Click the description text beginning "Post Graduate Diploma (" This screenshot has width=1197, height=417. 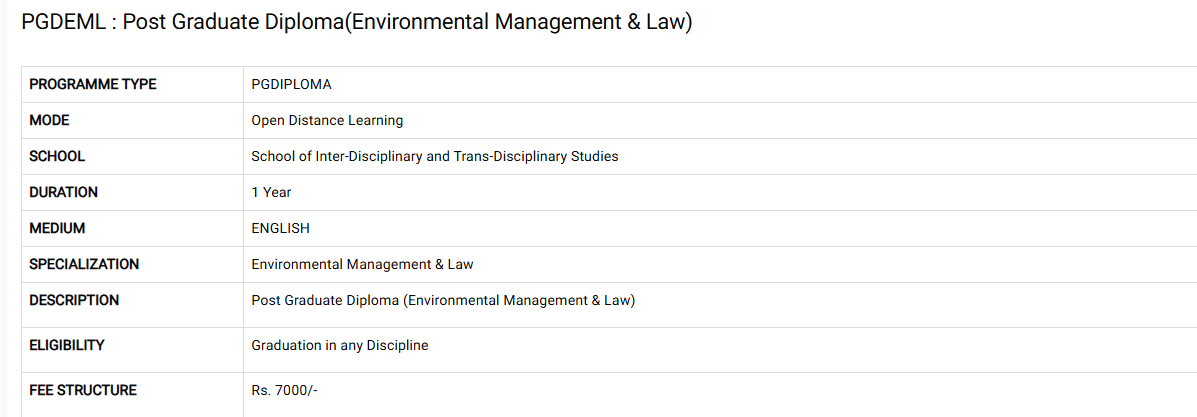coord(443,300)
